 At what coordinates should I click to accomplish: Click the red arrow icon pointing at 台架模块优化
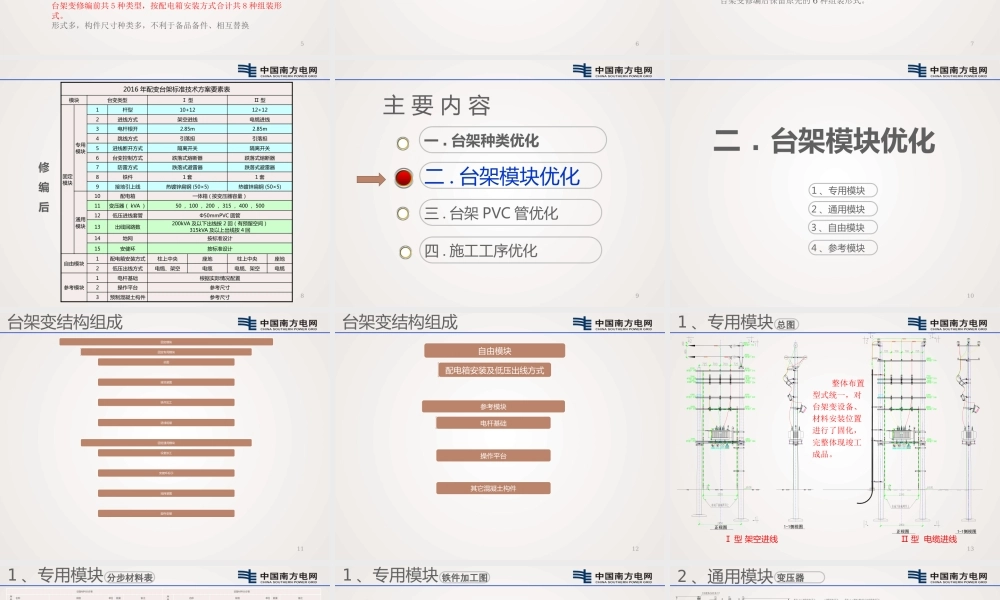click(x=371, y=177)
